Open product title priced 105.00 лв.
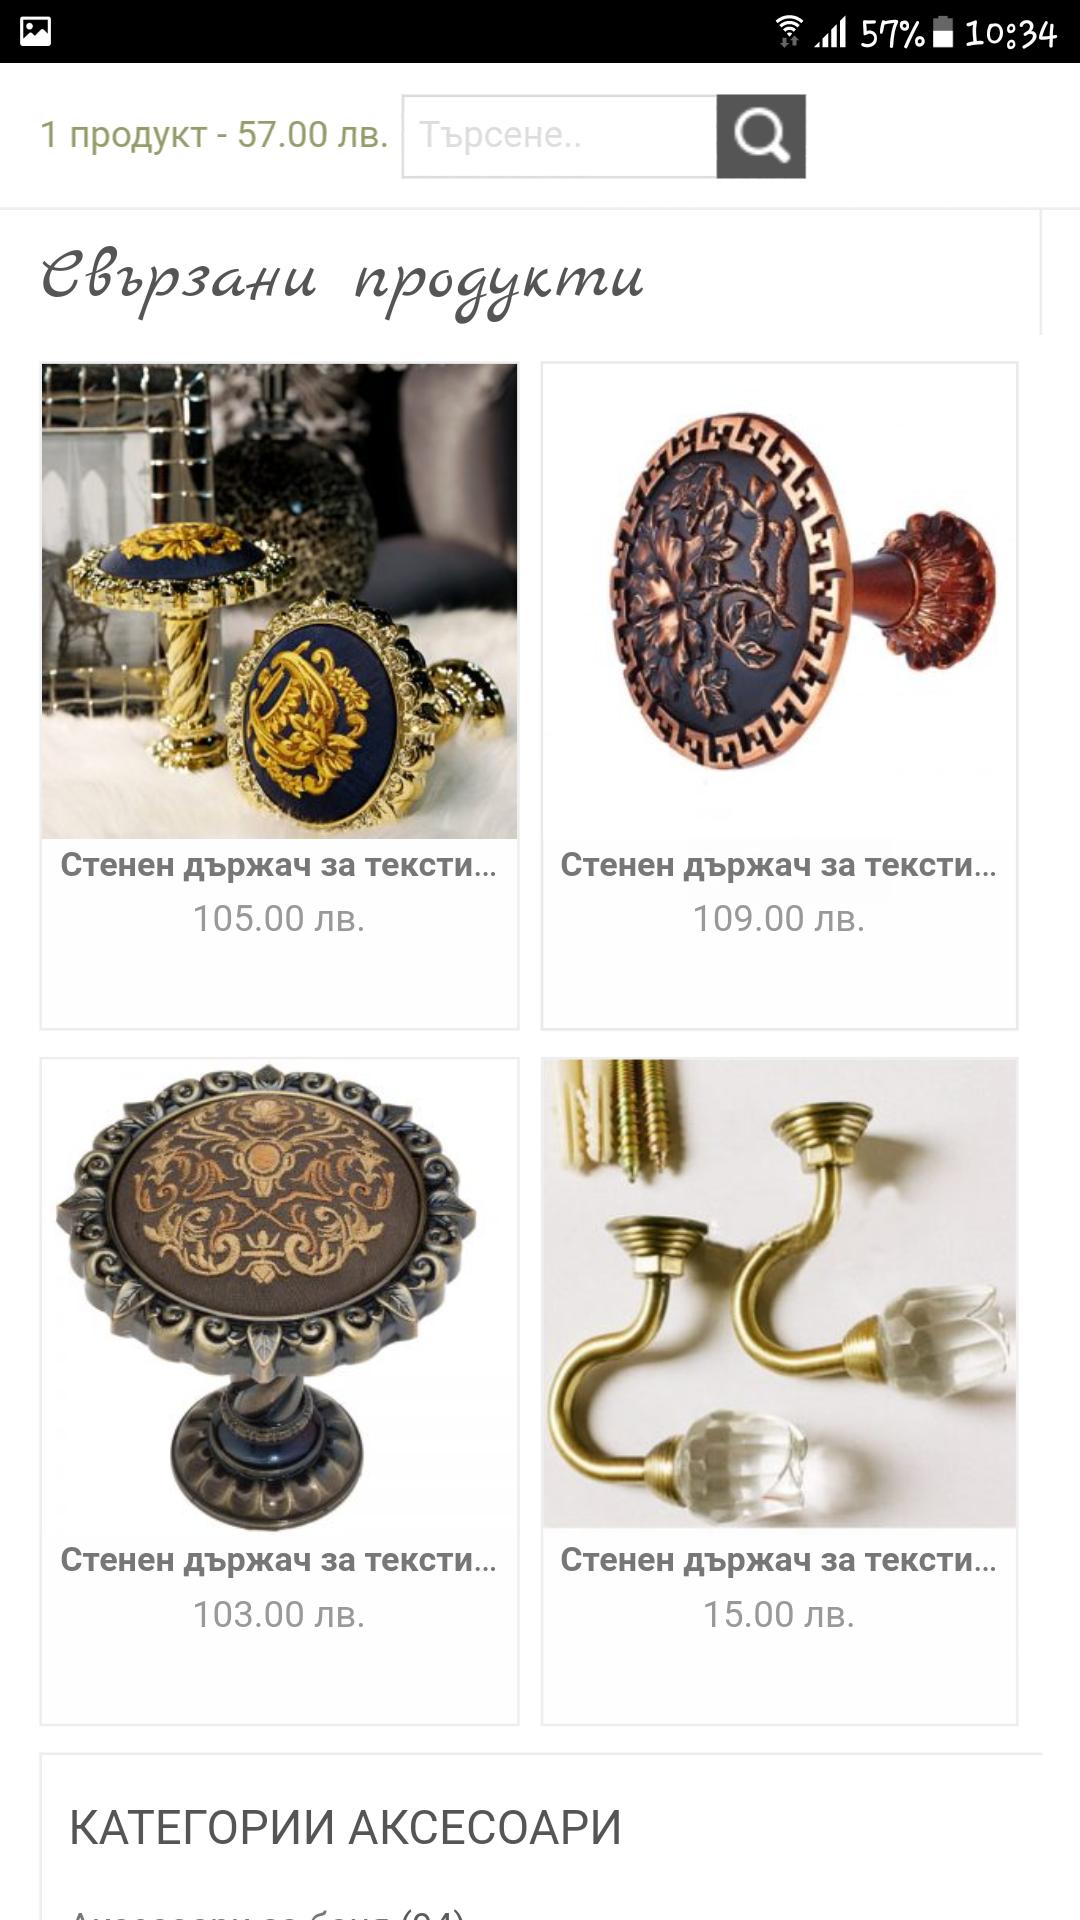 pos(279,865)
